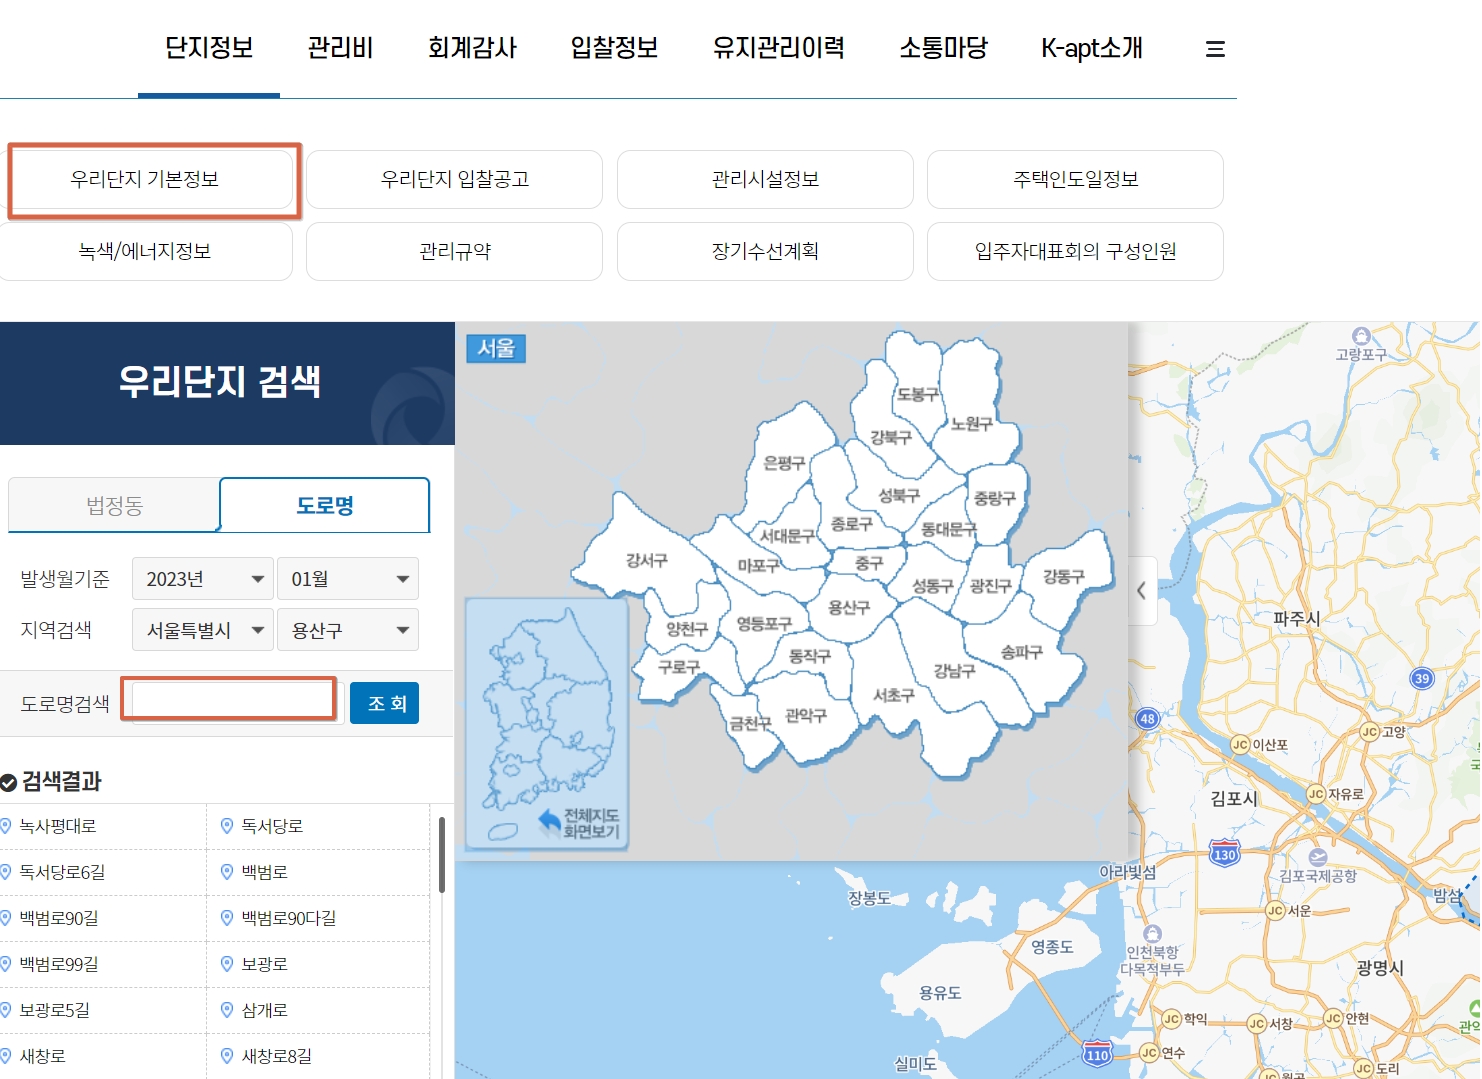Switch to 법정동 search mode
The width and height of the screenshot is (1482, 1079).
point(113,505)
